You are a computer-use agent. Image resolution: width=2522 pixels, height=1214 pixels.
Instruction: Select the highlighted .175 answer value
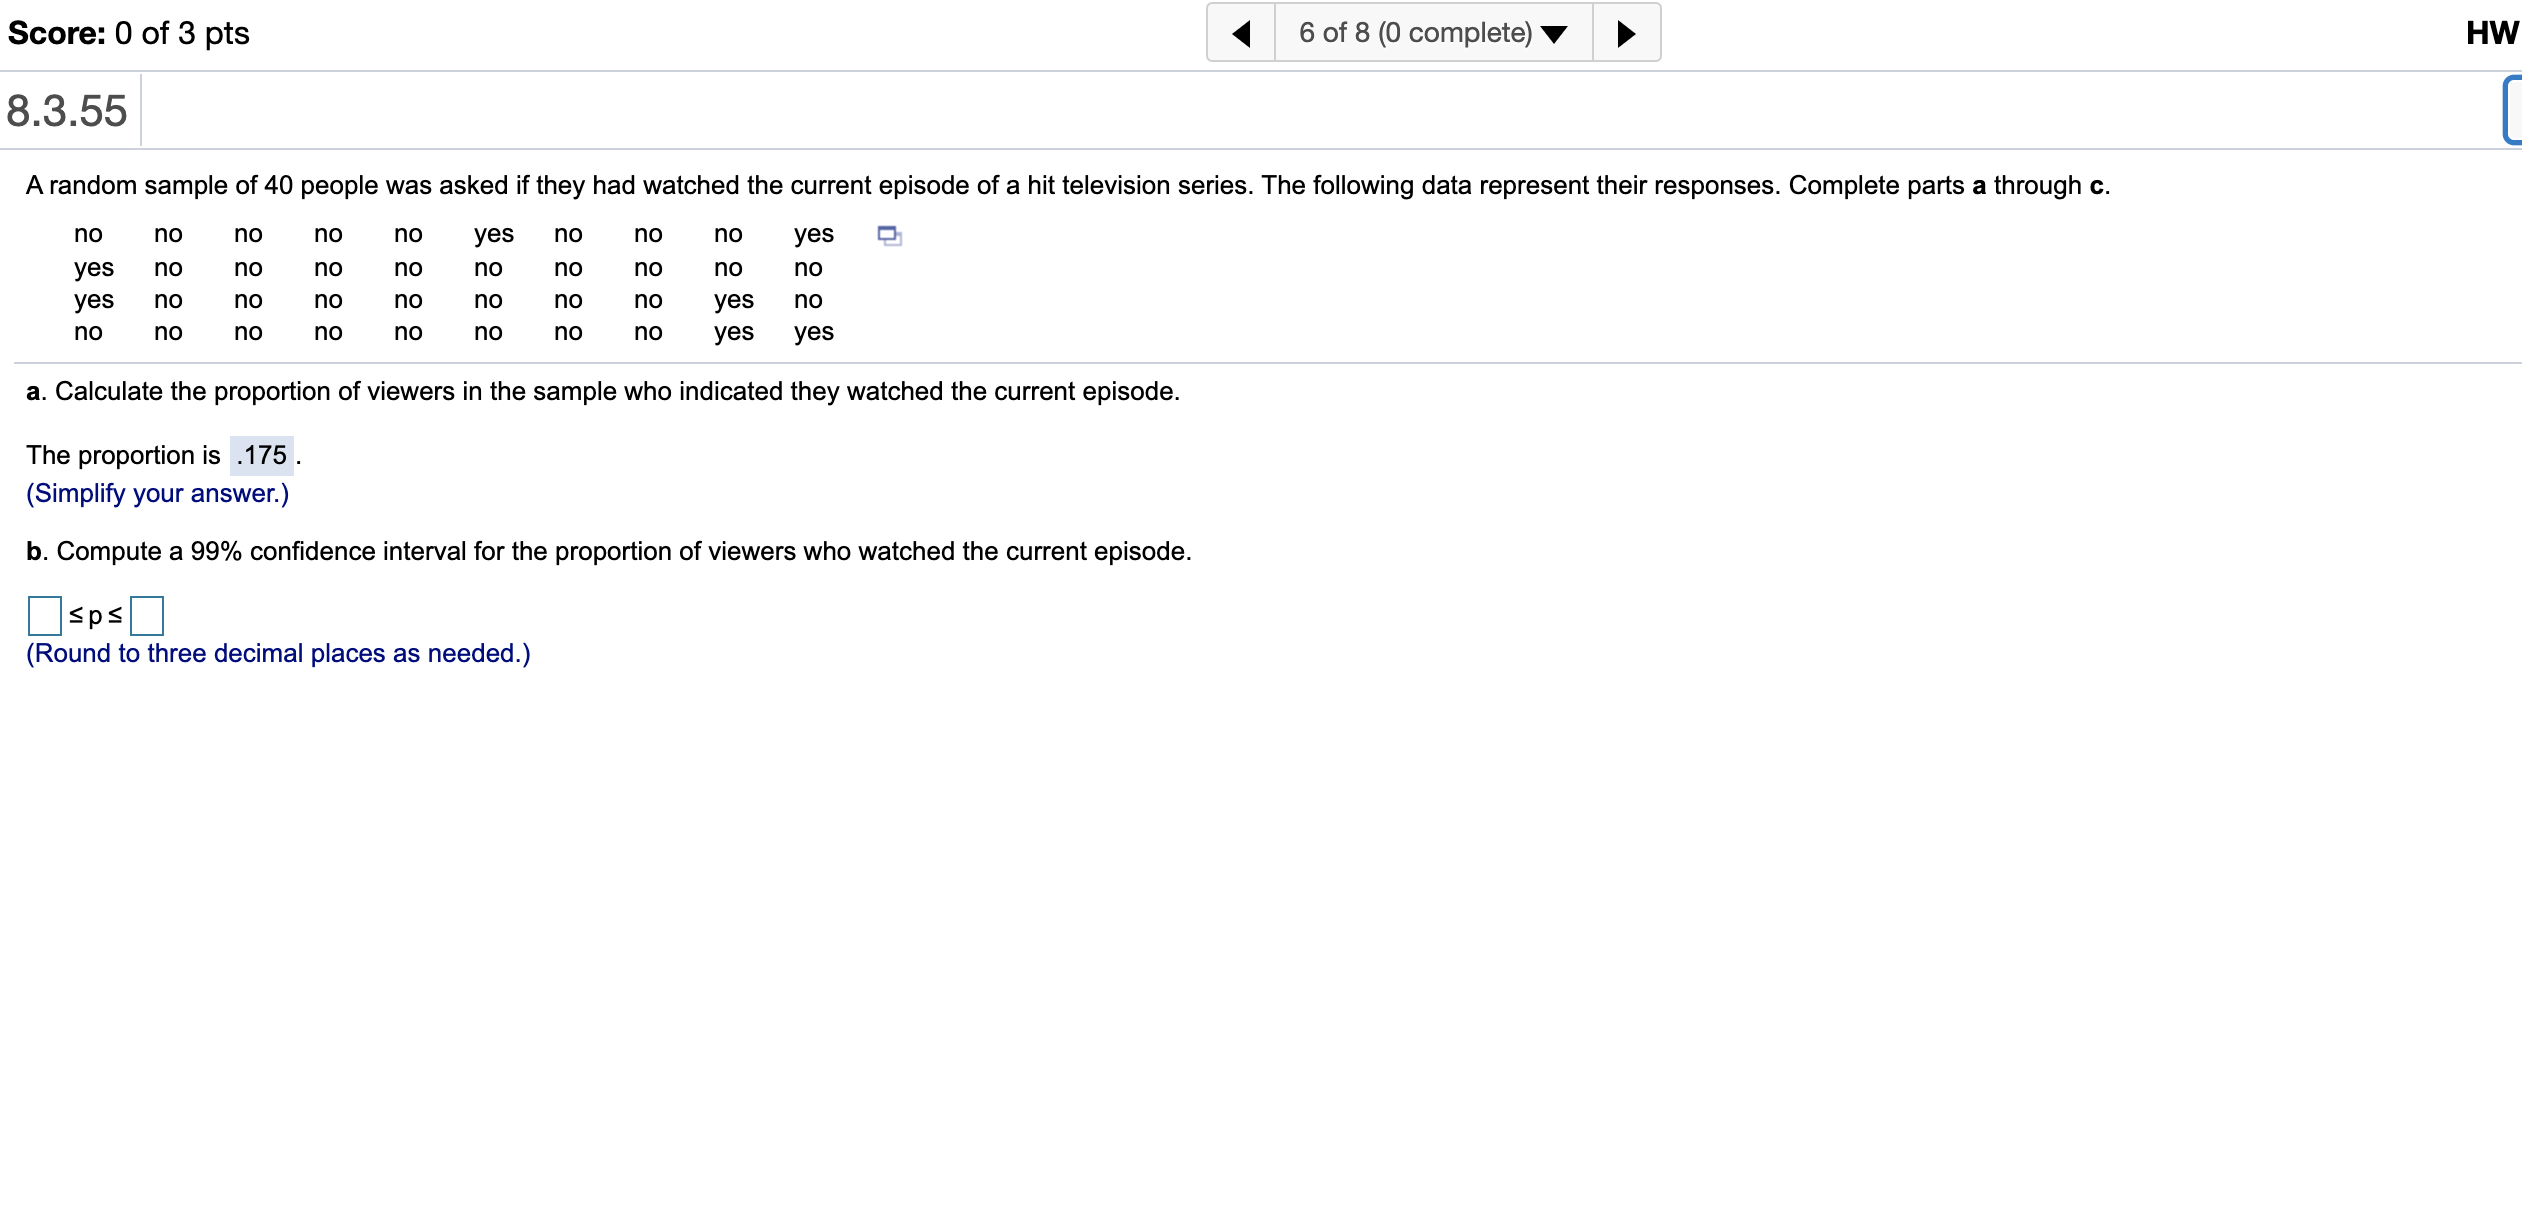pos(262,455)
